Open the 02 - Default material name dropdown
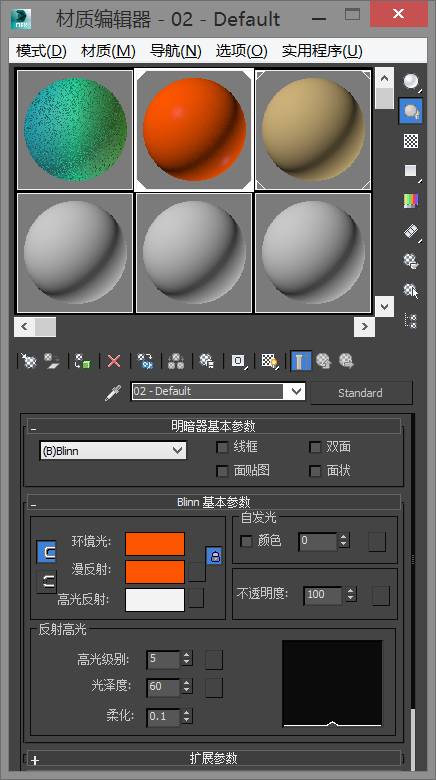436x780 pixels. pyautogui.click(x=297, y=391)
